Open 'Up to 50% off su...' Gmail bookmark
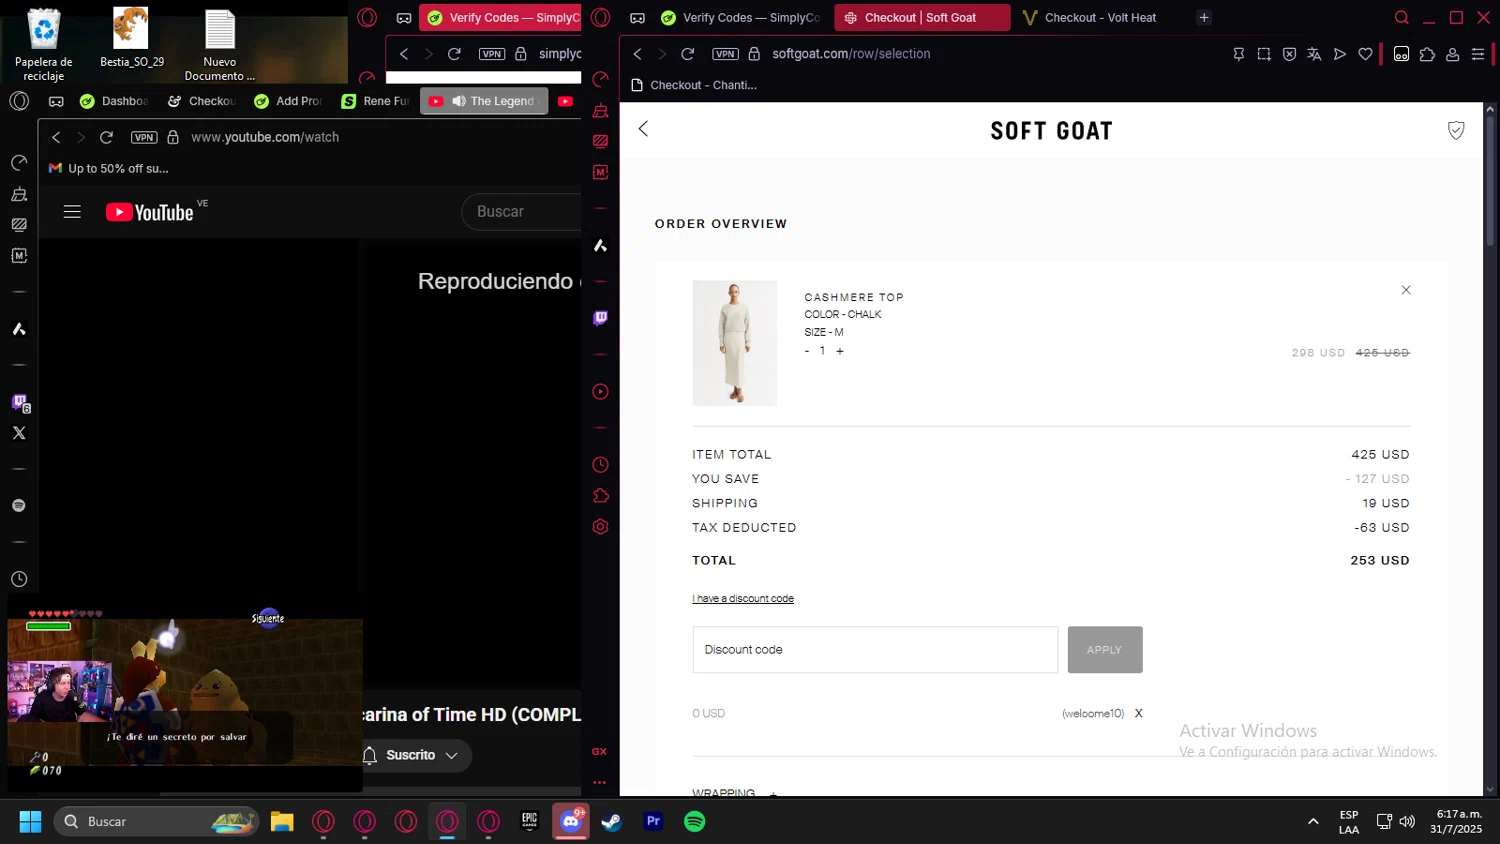This screenshot has height=844, width=1500. point(109,168)
